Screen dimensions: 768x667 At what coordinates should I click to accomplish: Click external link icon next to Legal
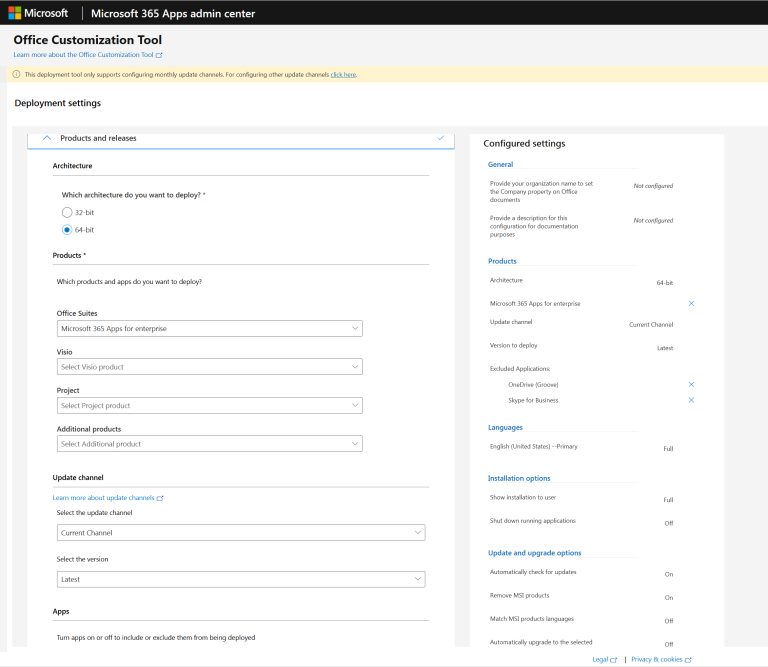click(x=614, y=660)
